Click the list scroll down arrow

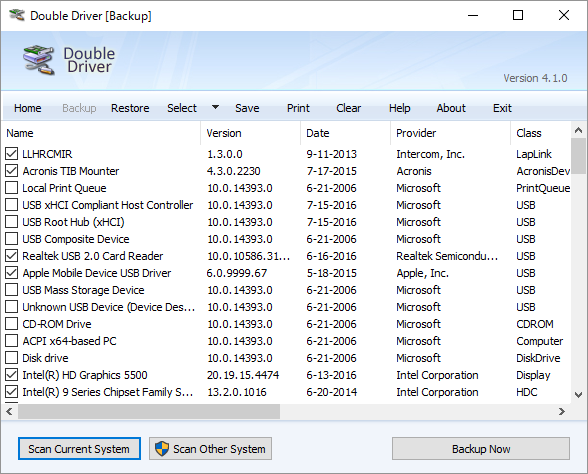click(x=578, y=394)
